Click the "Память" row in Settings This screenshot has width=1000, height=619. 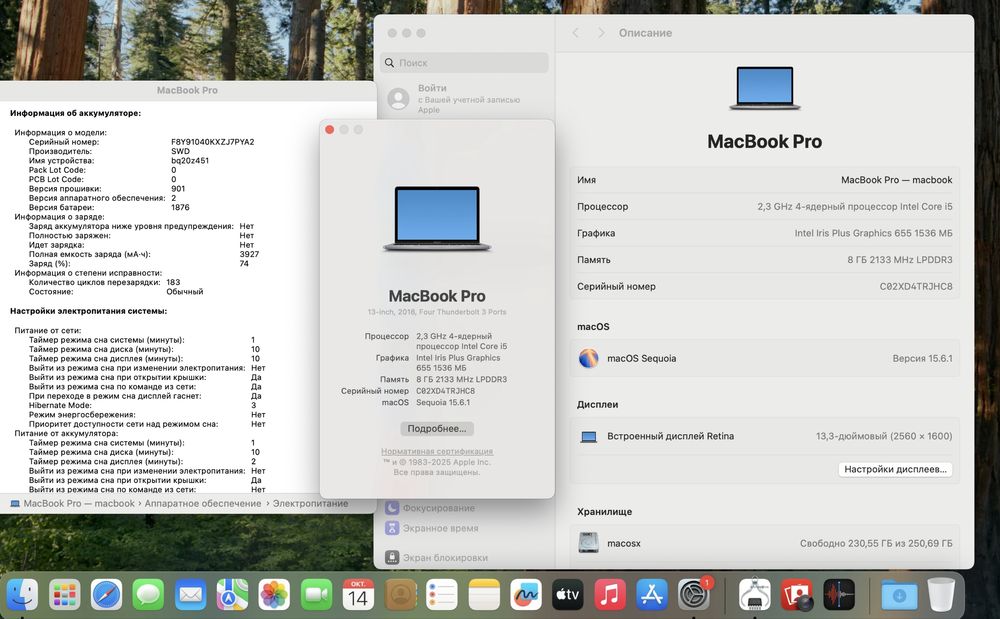pos(764,260)
